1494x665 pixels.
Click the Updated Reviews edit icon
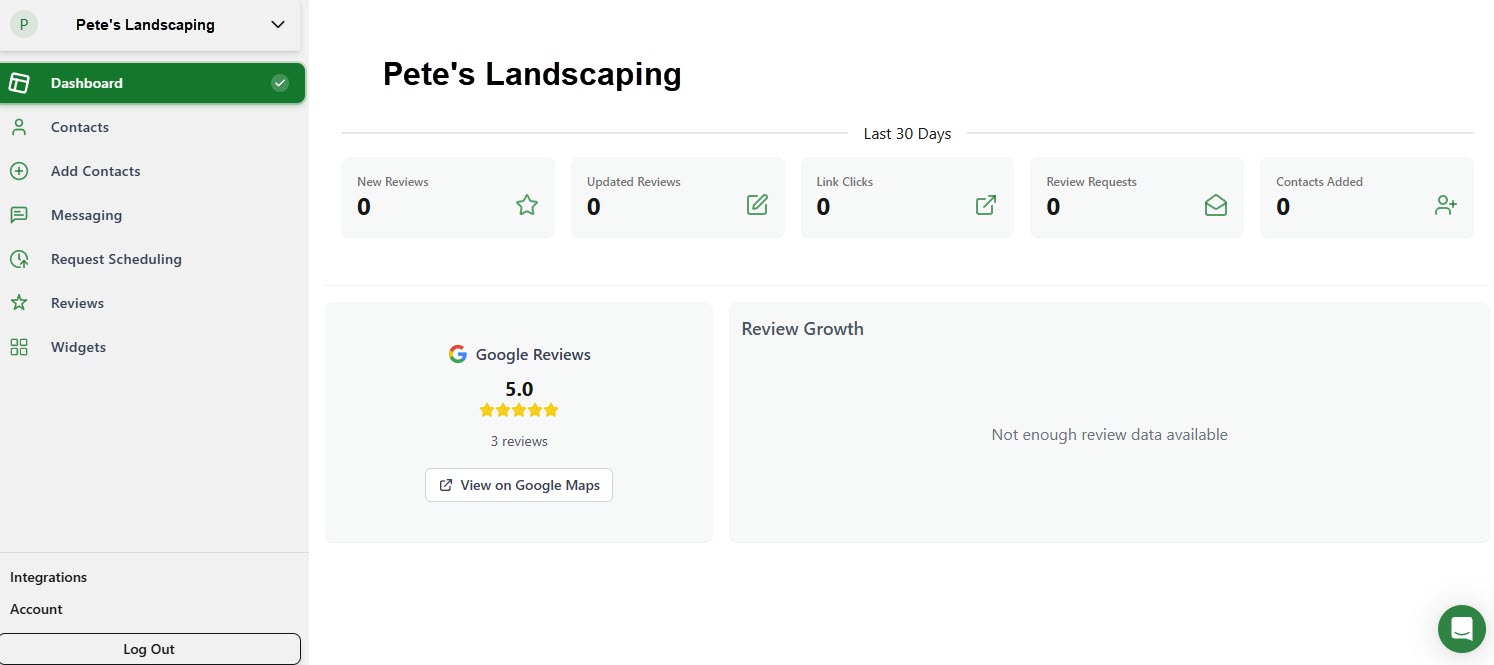click(x=757, y=205)
